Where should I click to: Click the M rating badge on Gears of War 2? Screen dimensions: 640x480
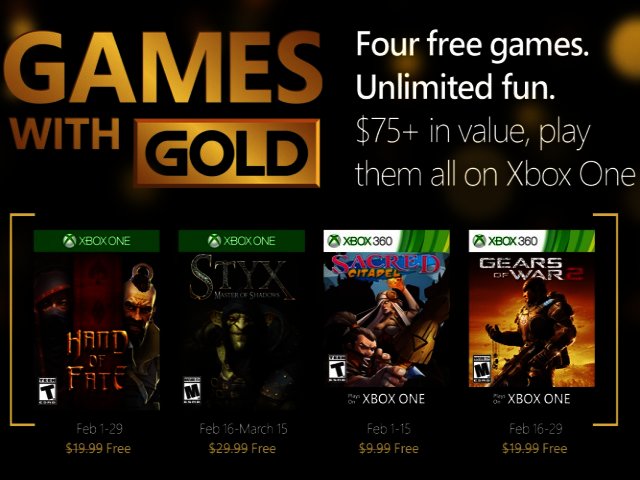[482, 369]
